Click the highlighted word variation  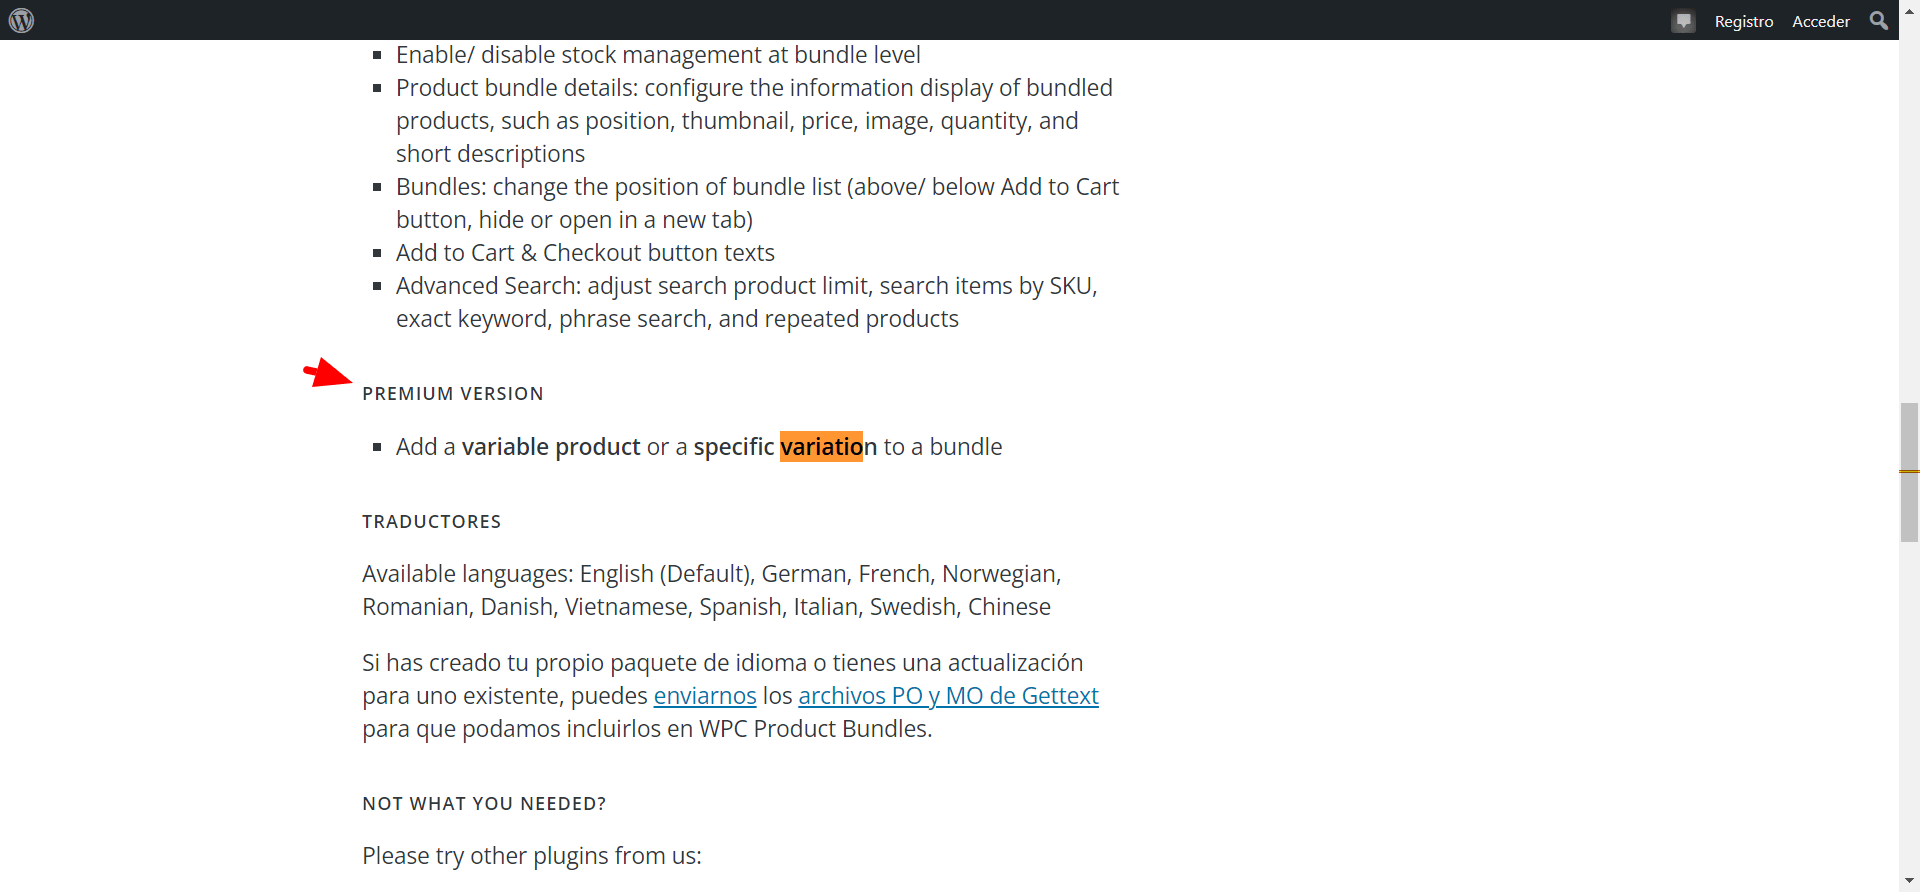(821, 447)
